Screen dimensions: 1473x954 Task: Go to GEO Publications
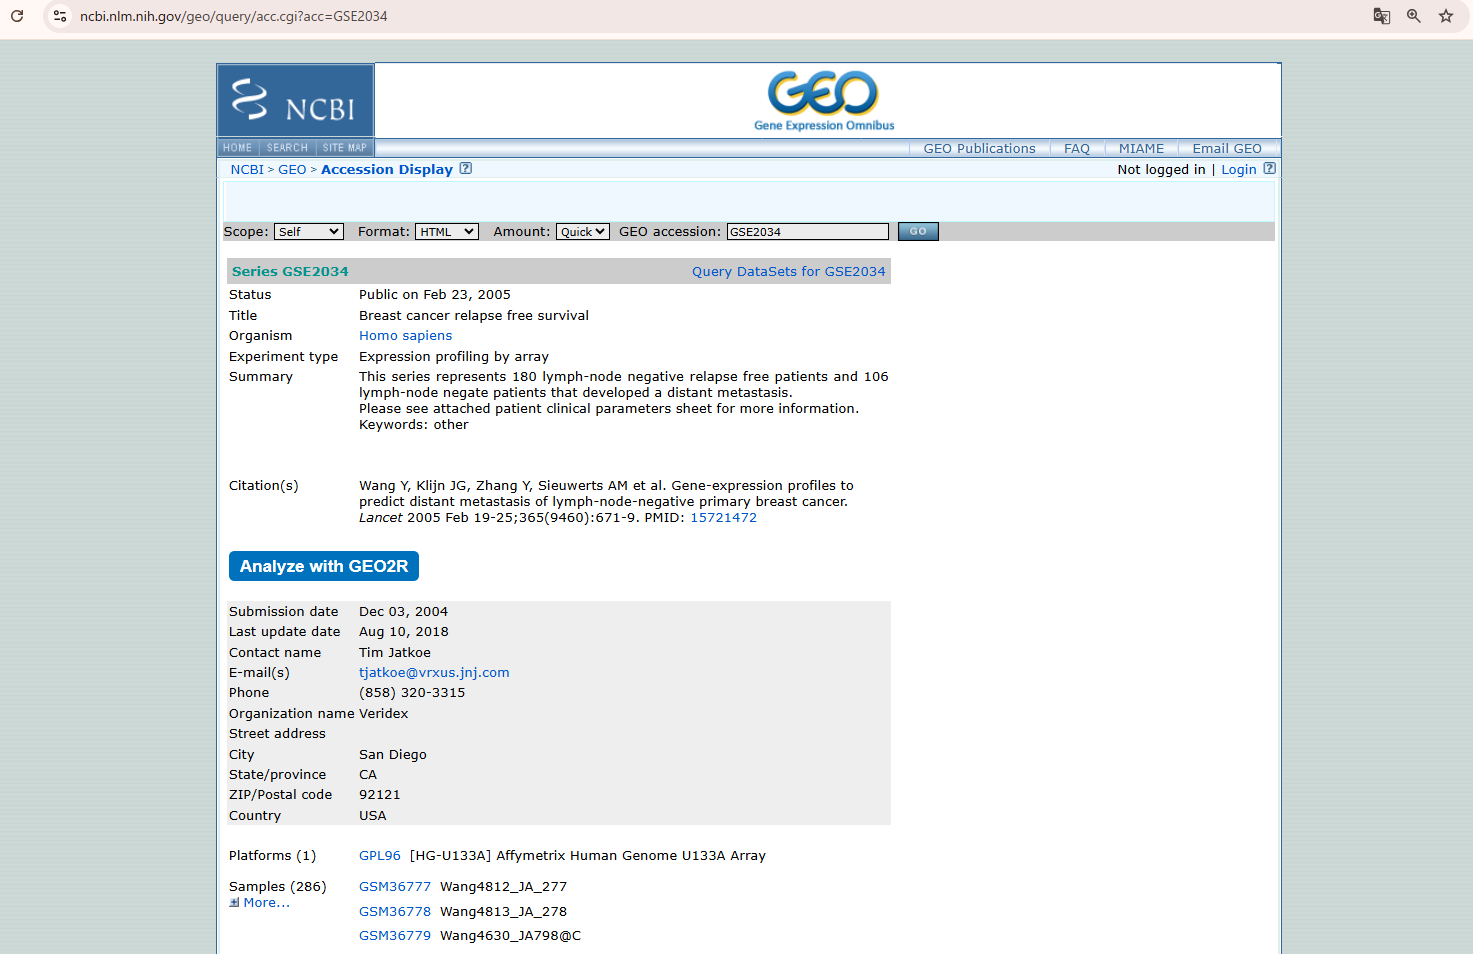[978, 149]
